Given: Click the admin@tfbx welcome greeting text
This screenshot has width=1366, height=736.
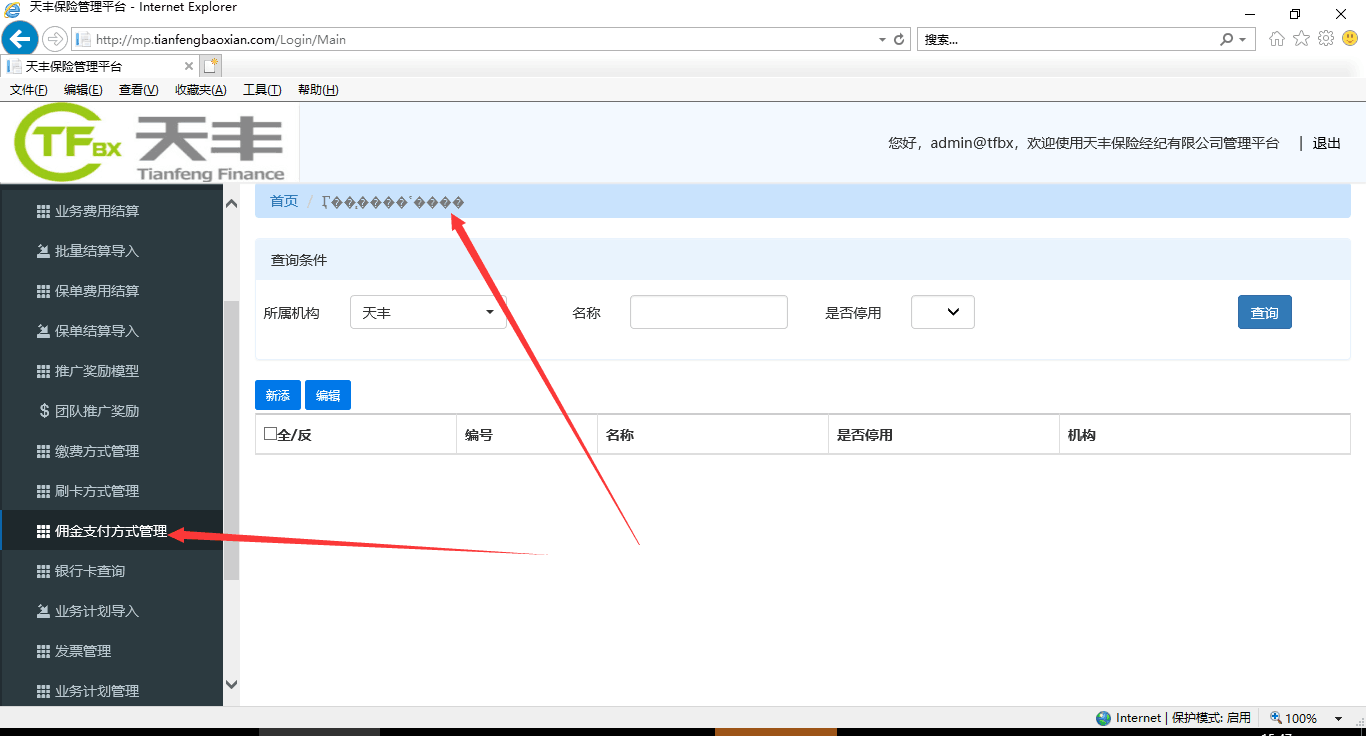Looking at the screenshot, I should tap(1084, 143).
